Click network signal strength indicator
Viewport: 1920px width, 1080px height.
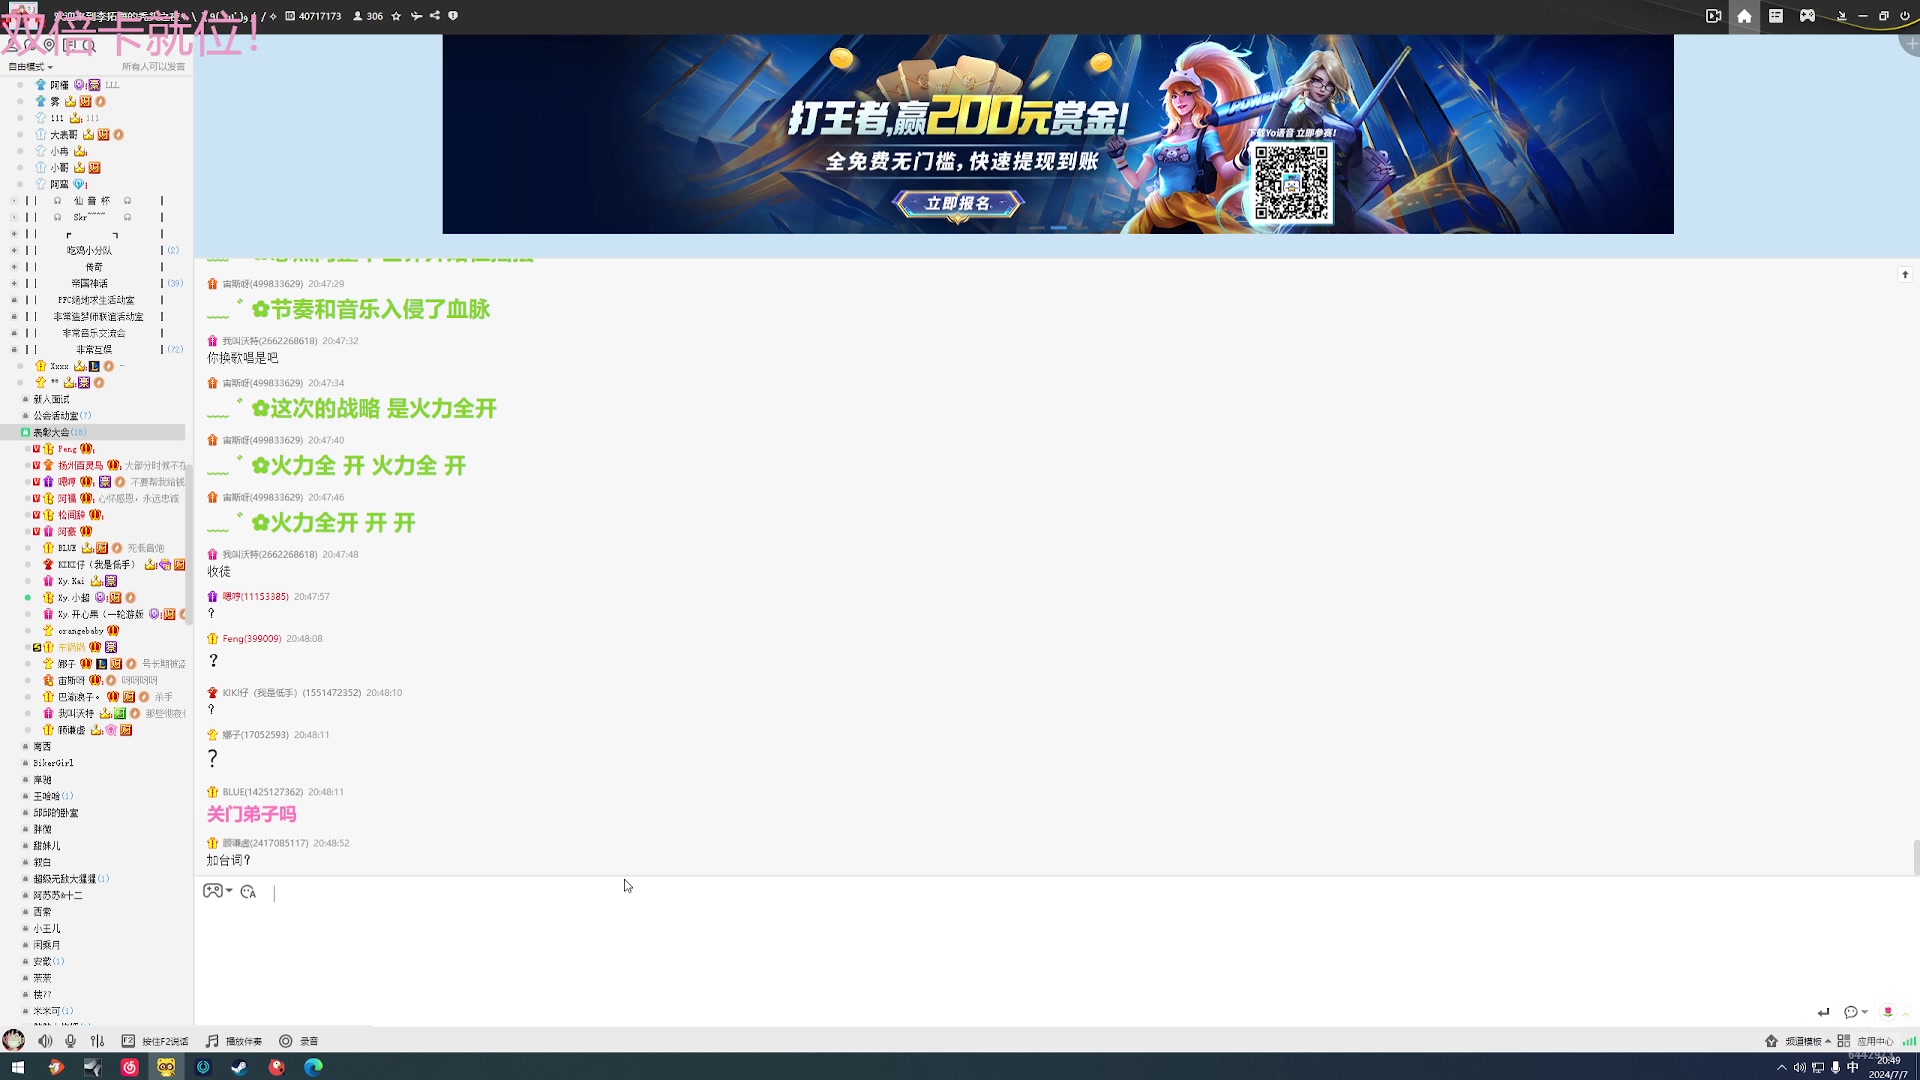click(x=1909, y=1041)
